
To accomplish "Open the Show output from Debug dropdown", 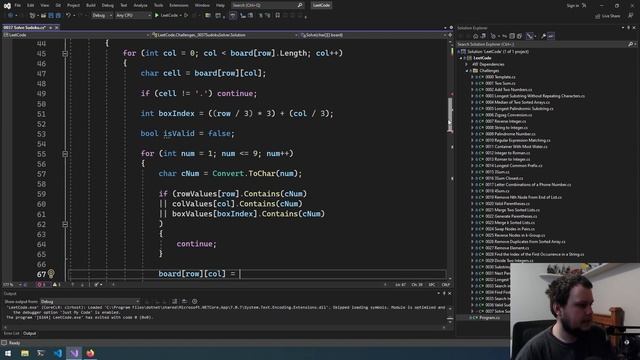I will tap(90, 302).
